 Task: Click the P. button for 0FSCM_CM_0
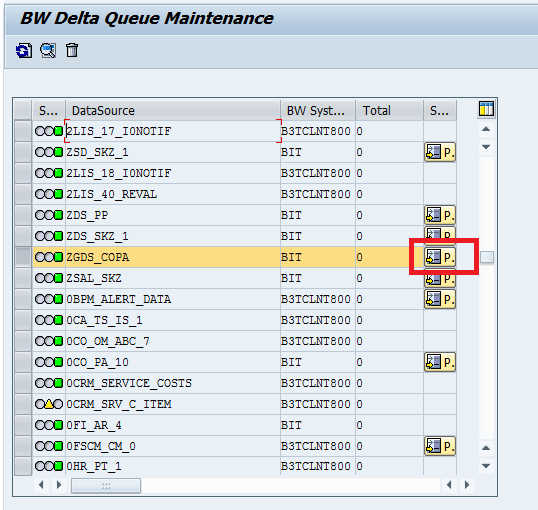(x=440, y=446)
